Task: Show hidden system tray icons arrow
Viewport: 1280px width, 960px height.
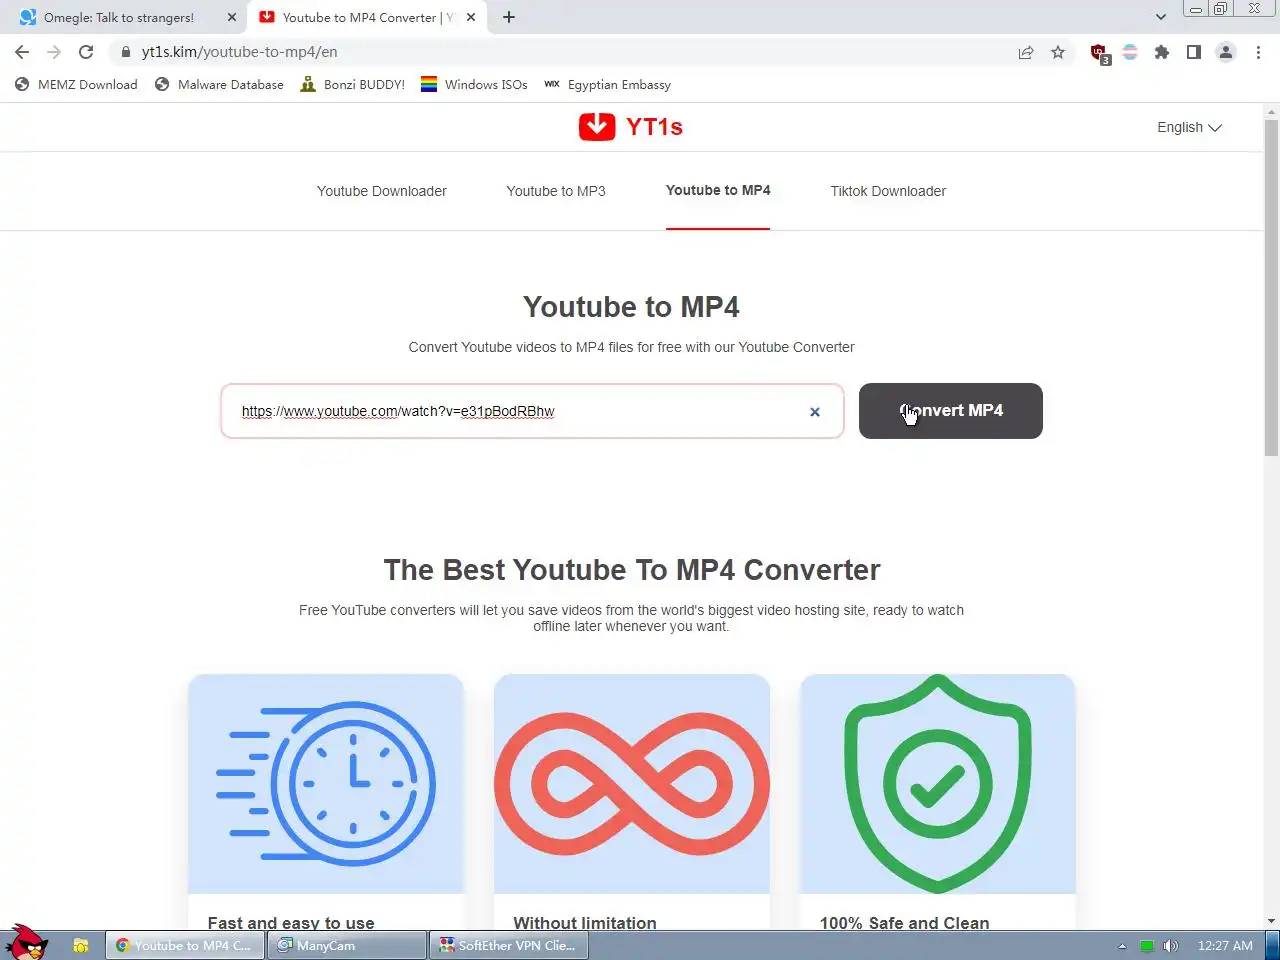Action: tap(1122, 945)
